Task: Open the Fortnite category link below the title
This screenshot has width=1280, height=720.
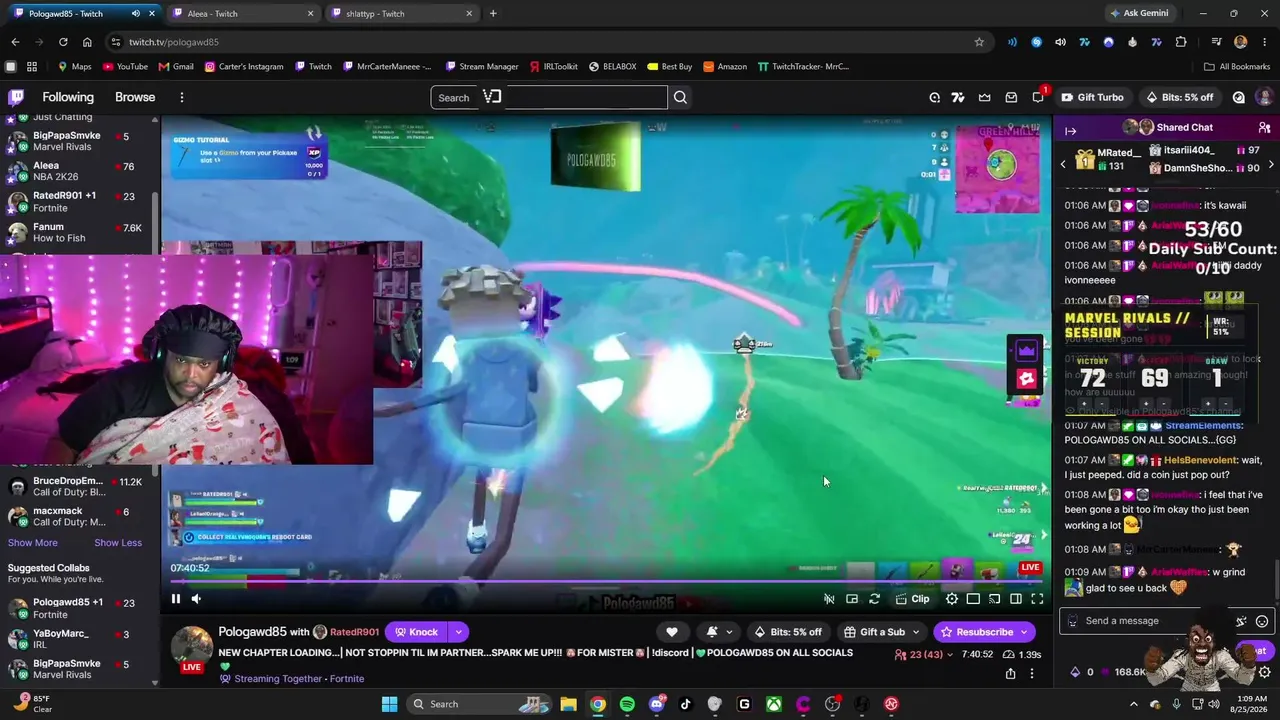Action: coord(347,679)
